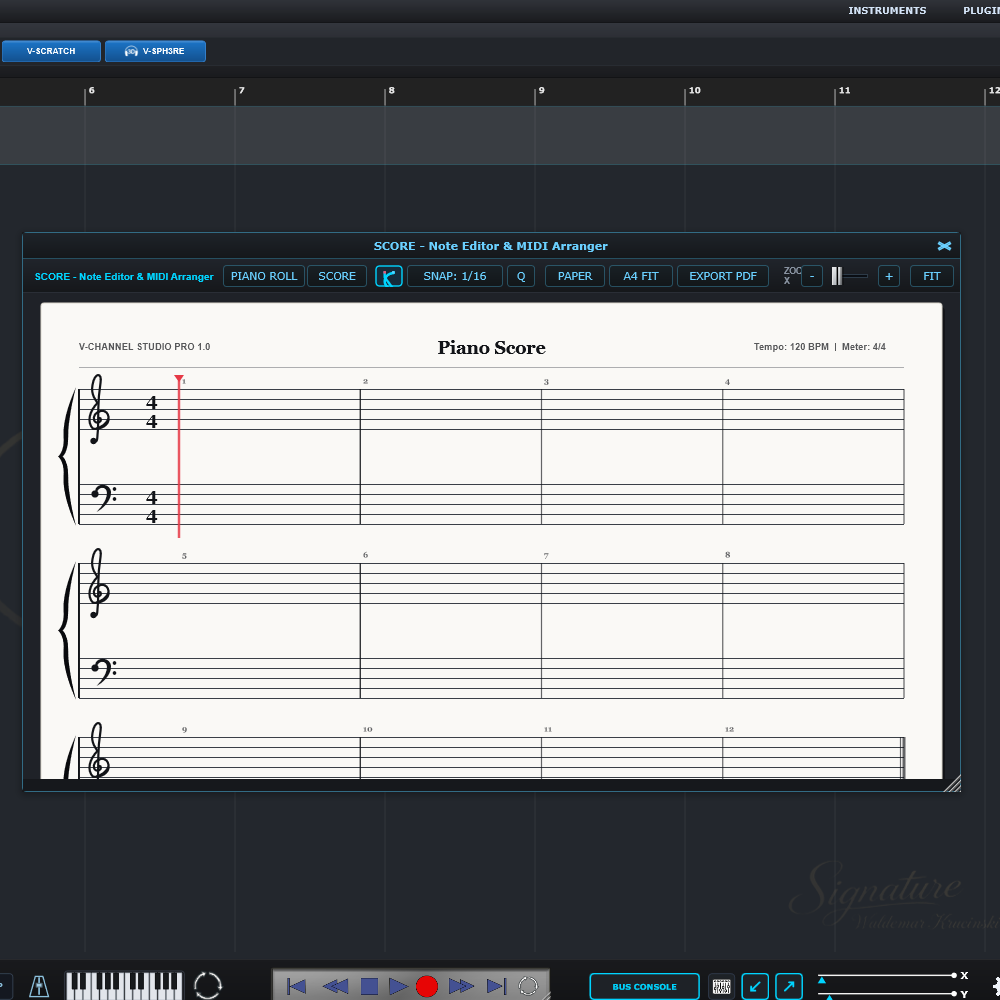
Task: Increase score zoom with plus button
Action: click(888, 276)
